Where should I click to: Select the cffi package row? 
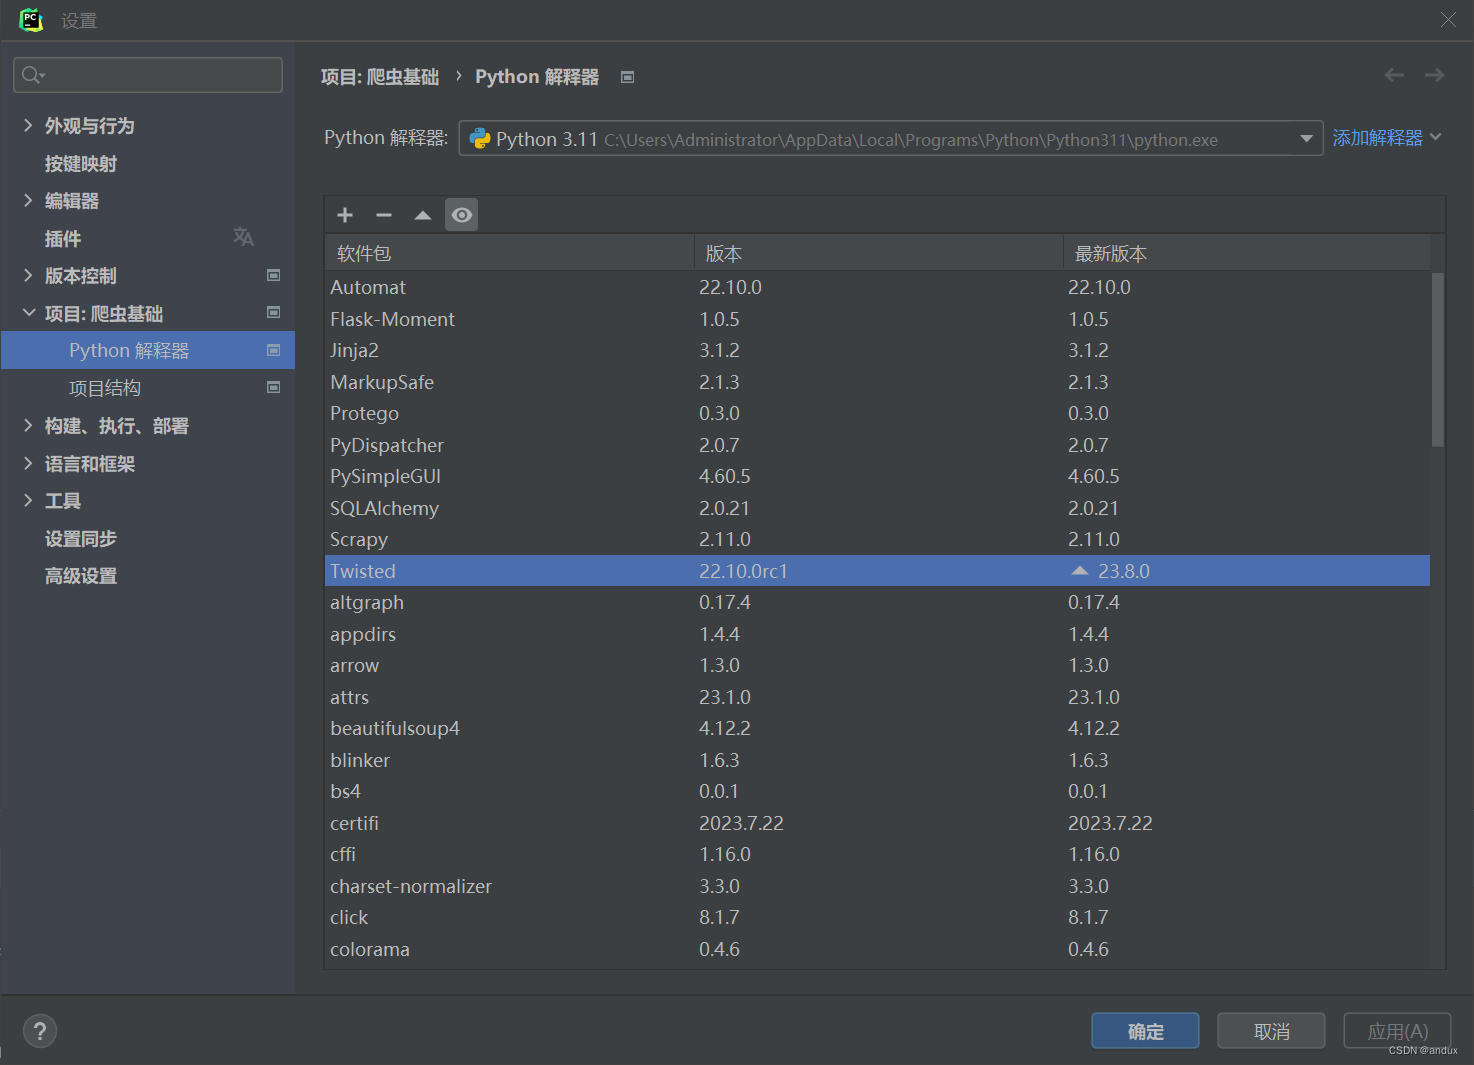(878, 854)
